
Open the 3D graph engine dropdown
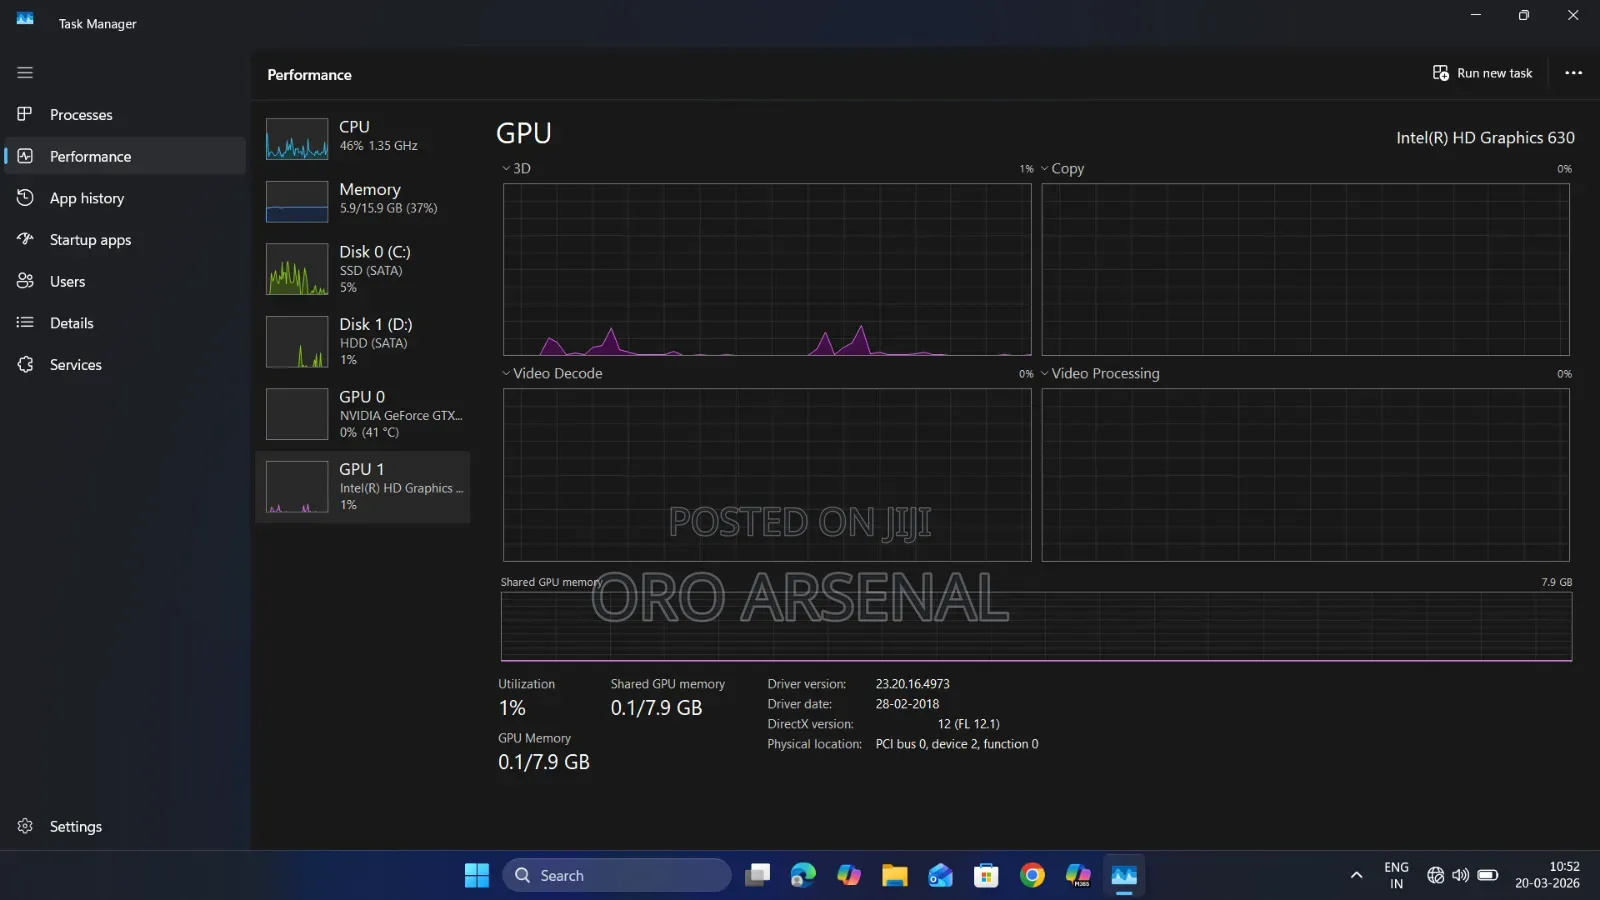[x=516, y=169]
